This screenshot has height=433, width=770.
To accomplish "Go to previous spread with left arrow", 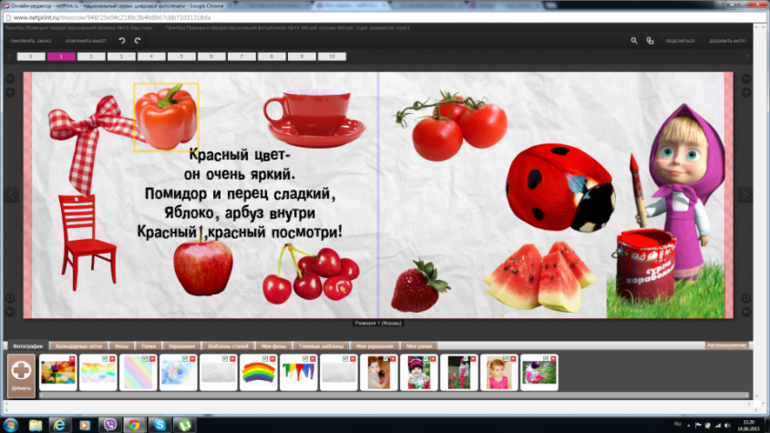I will (10, 194).
